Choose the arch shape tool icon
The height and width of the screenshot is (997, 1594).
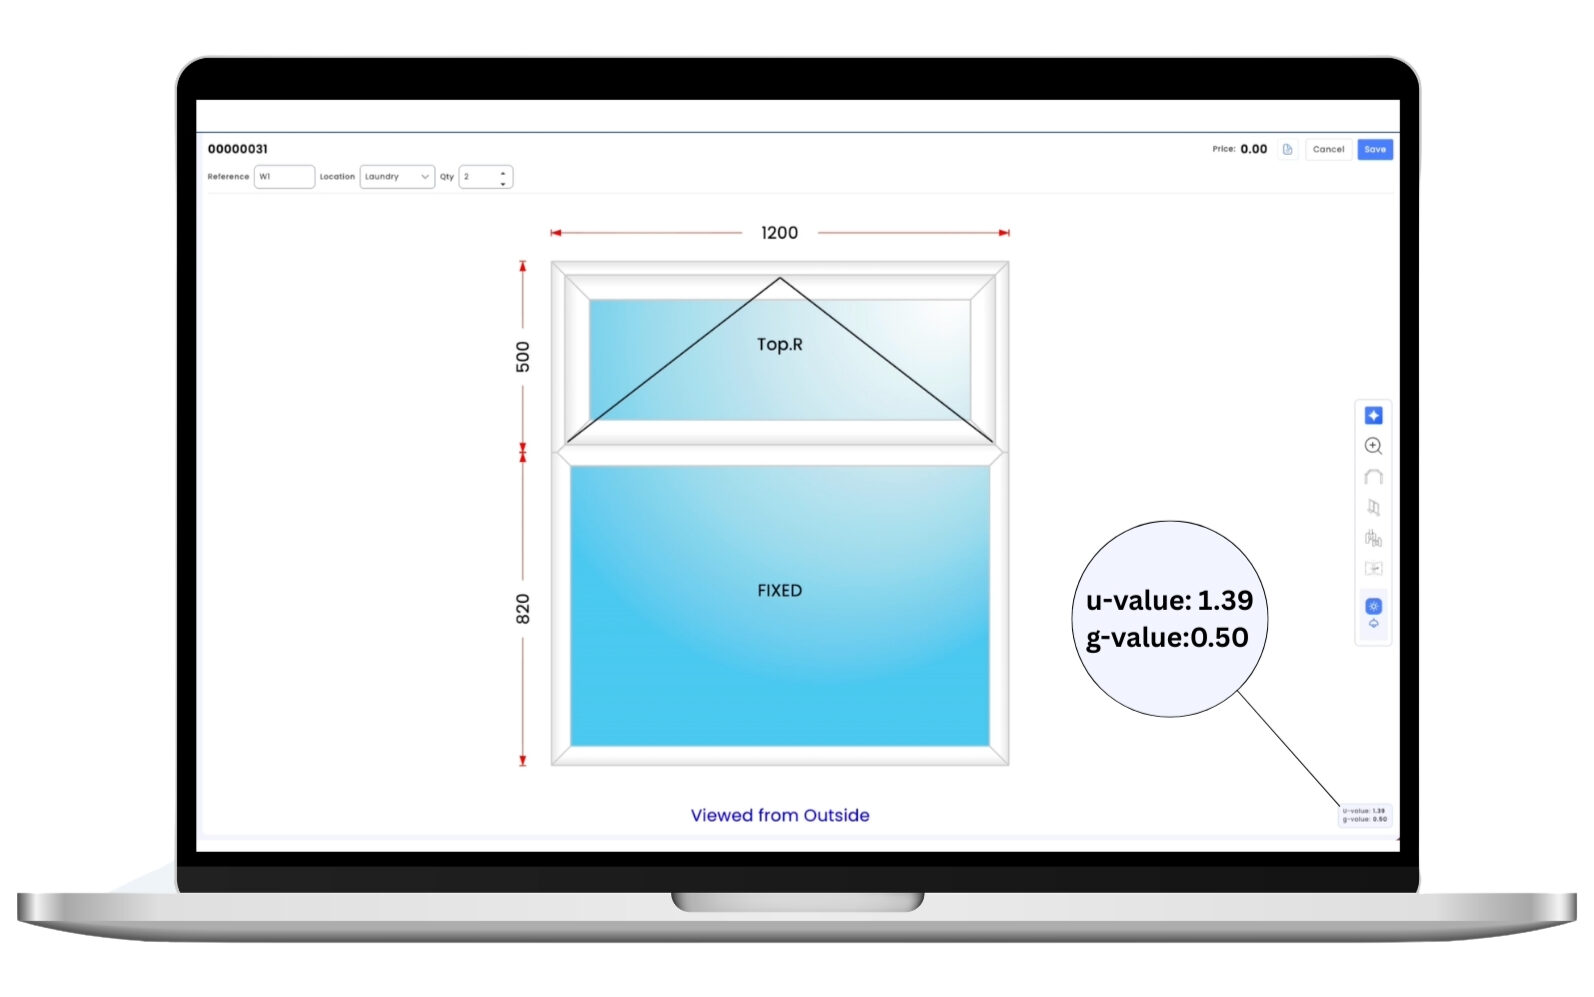coord(1373,477)
